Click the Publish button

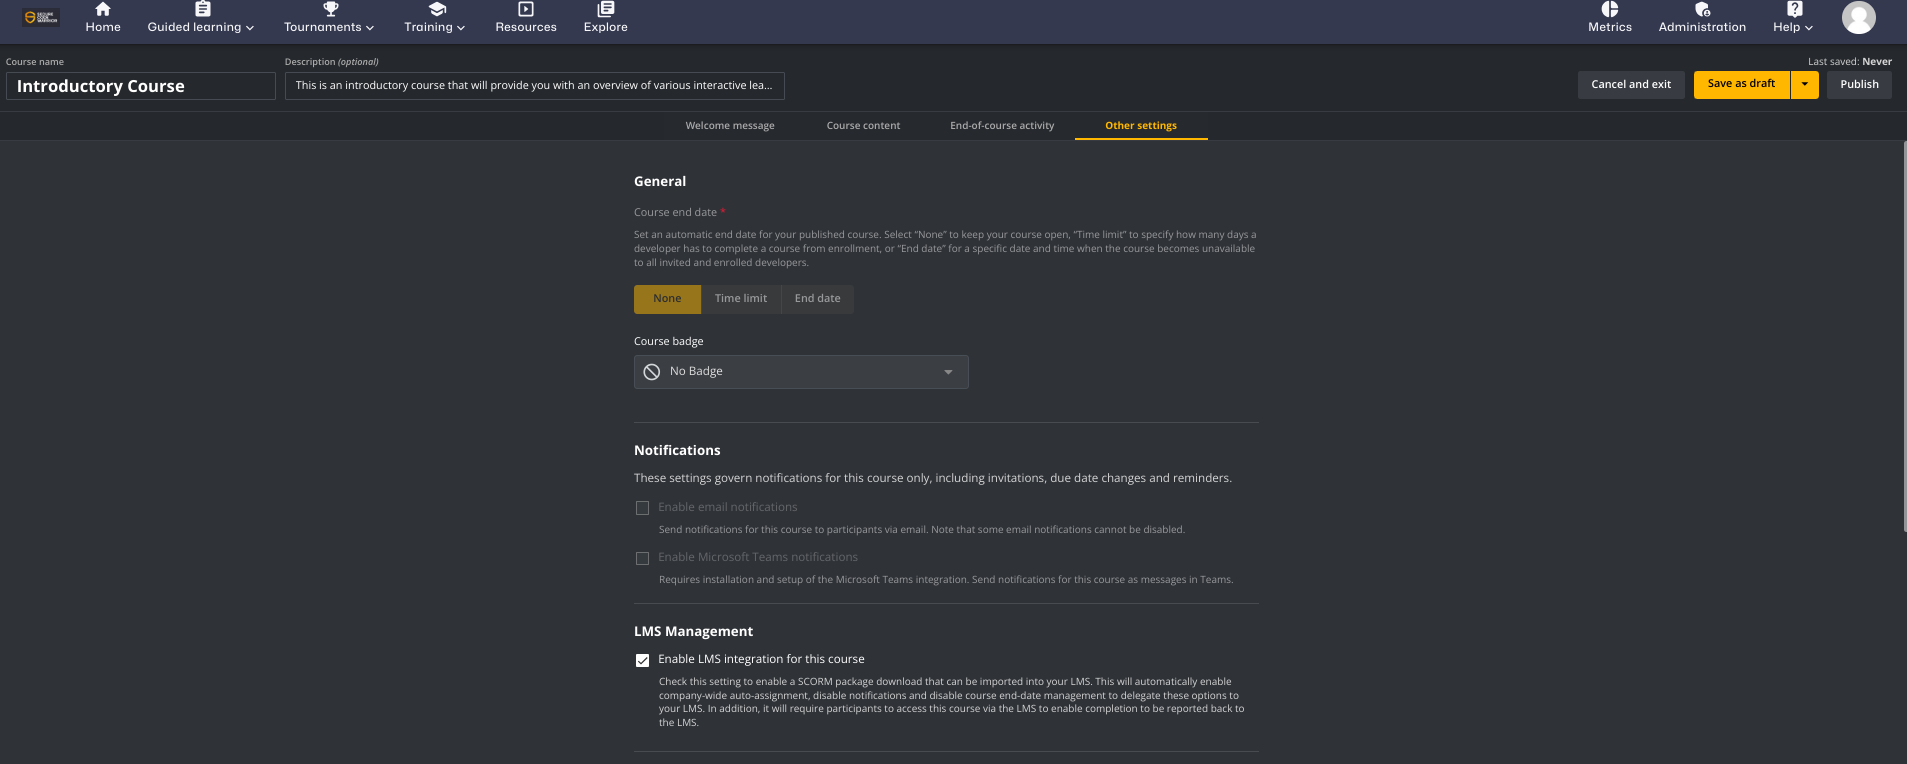pos(1858,85)
